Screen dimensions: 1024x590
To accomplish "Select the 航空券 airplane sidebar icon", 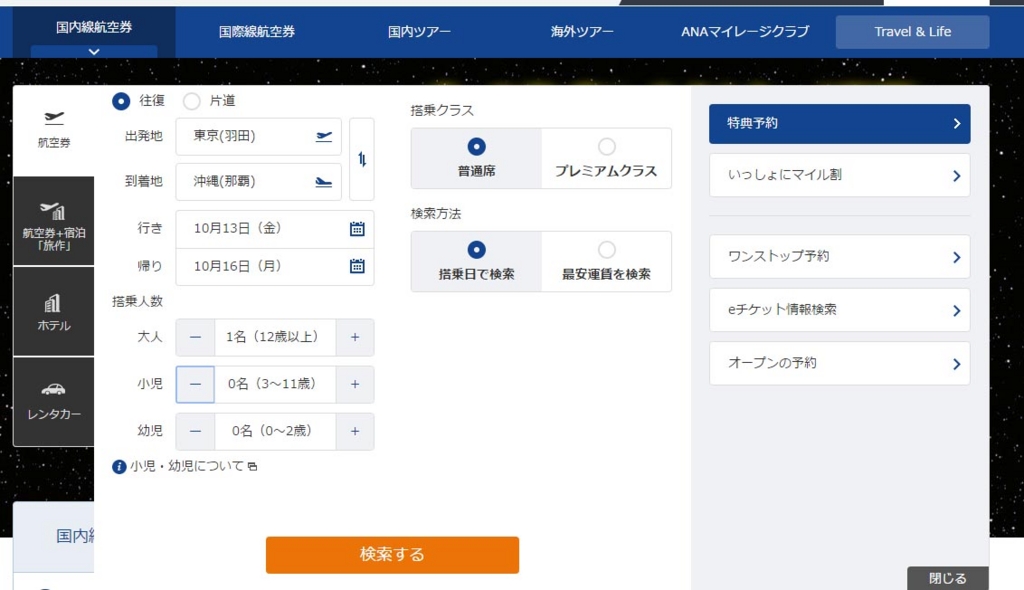I will click(x=54, y=118).
